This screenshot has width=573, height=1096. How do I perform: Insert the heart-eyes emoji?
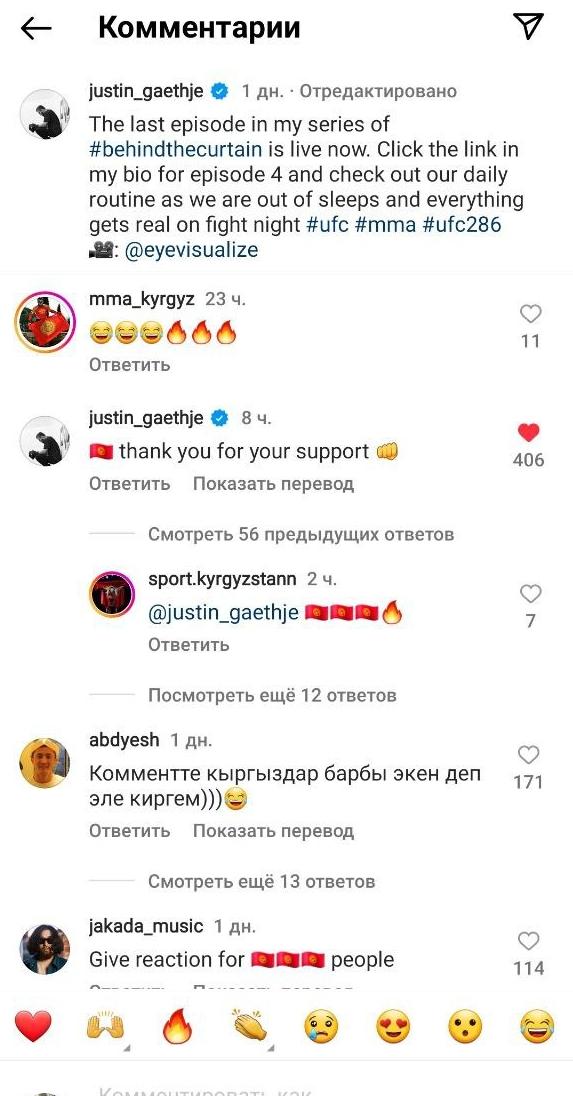point(393,1028)
